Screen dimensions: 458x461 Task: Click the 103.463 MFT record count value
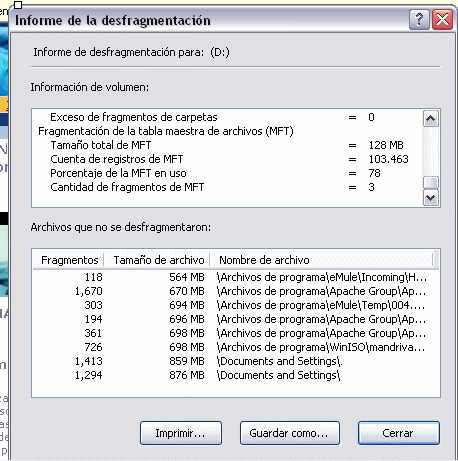tap(389, 159)
